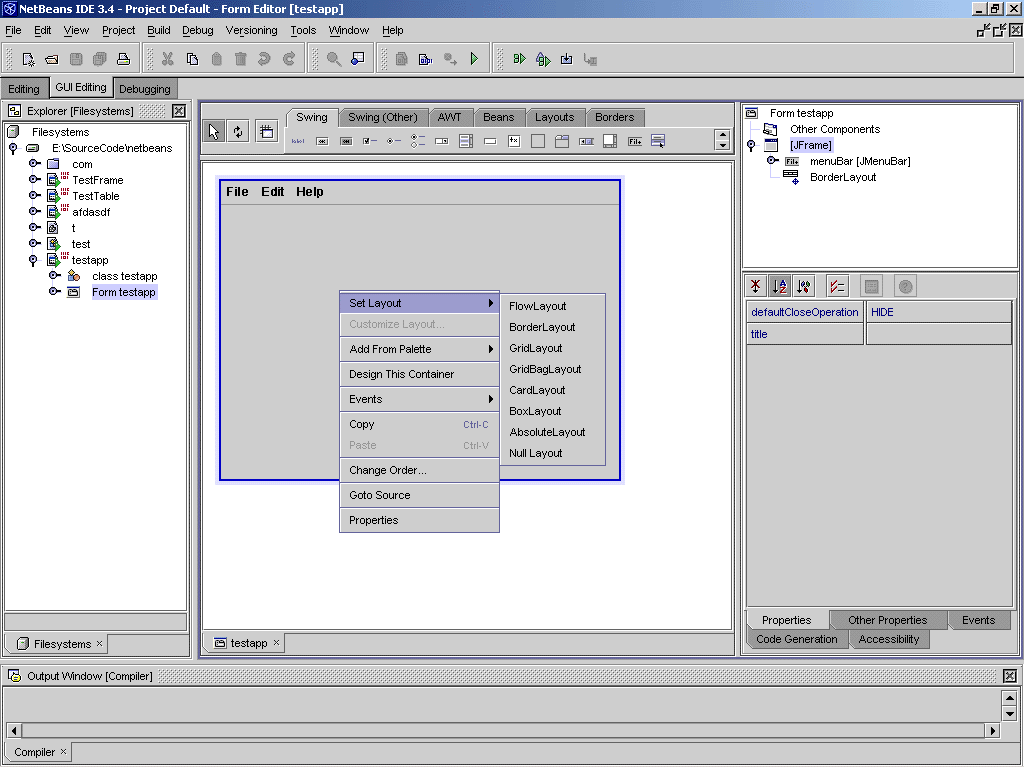1024x768 pixels.
Task: Toggle the selection mode arrow button
Action: click(x=214, y=131)
